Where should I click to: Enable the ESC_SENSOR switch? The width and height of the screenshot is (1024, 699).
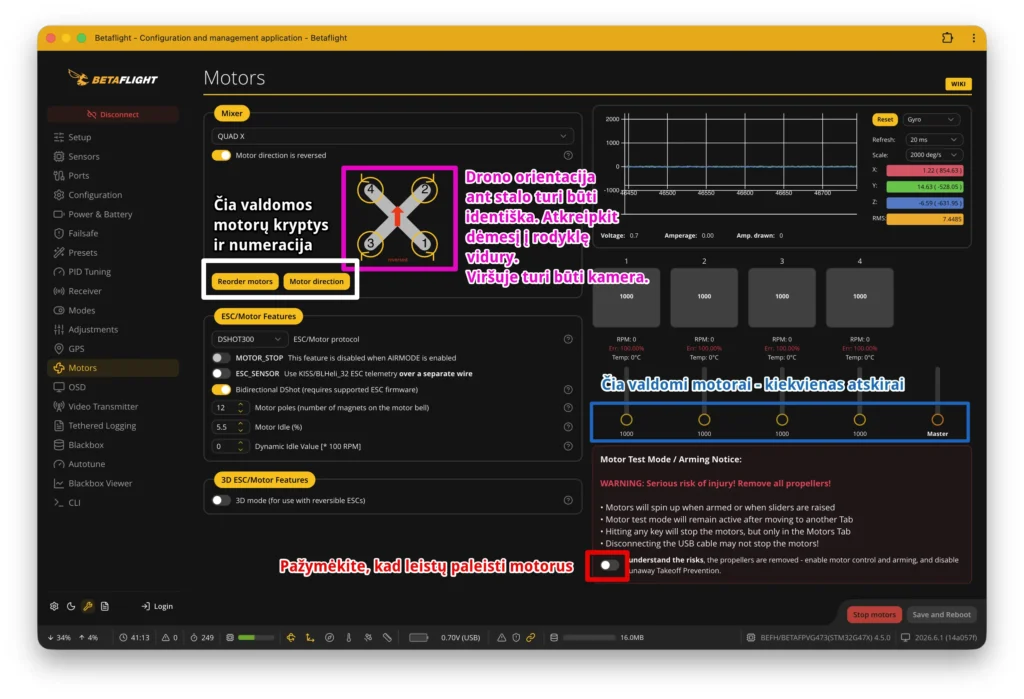pyautogui.click(x=221, y=374)
